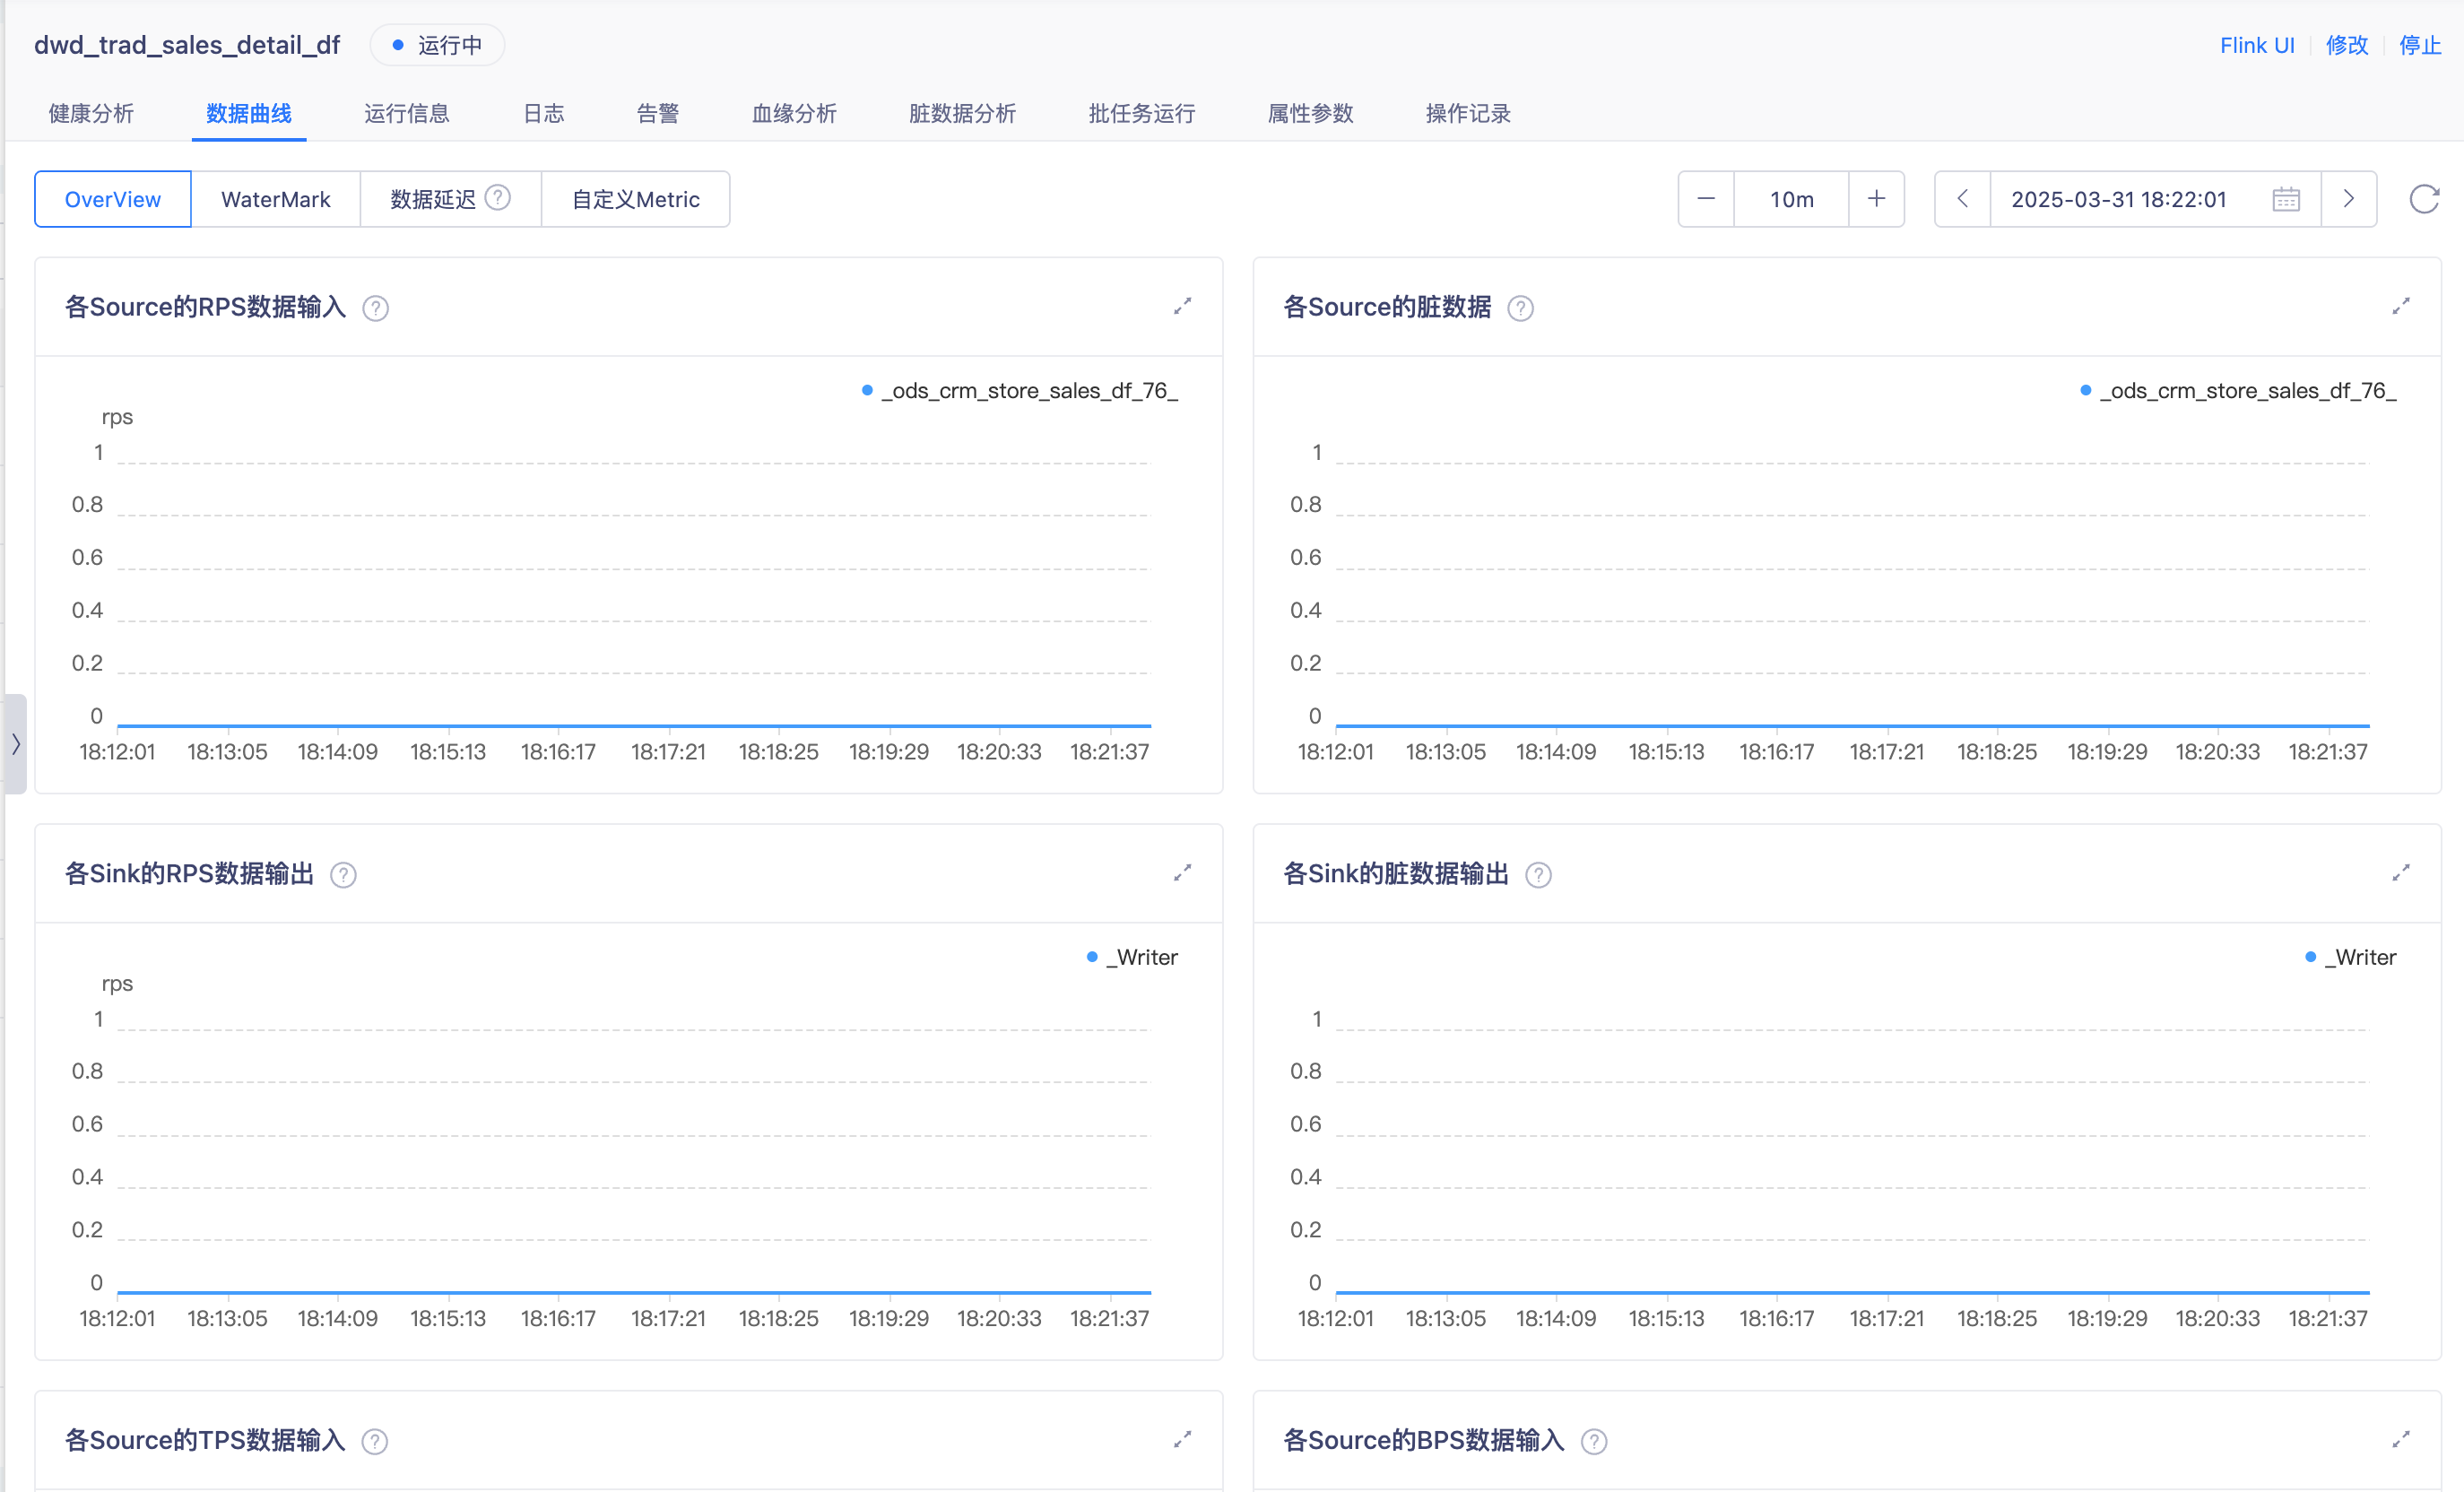The height and width of the screenshot is (1492, 2464).
Task: Expand the 各Source的脏数据 chart to fullscreen
Action: coord(2400,306)
